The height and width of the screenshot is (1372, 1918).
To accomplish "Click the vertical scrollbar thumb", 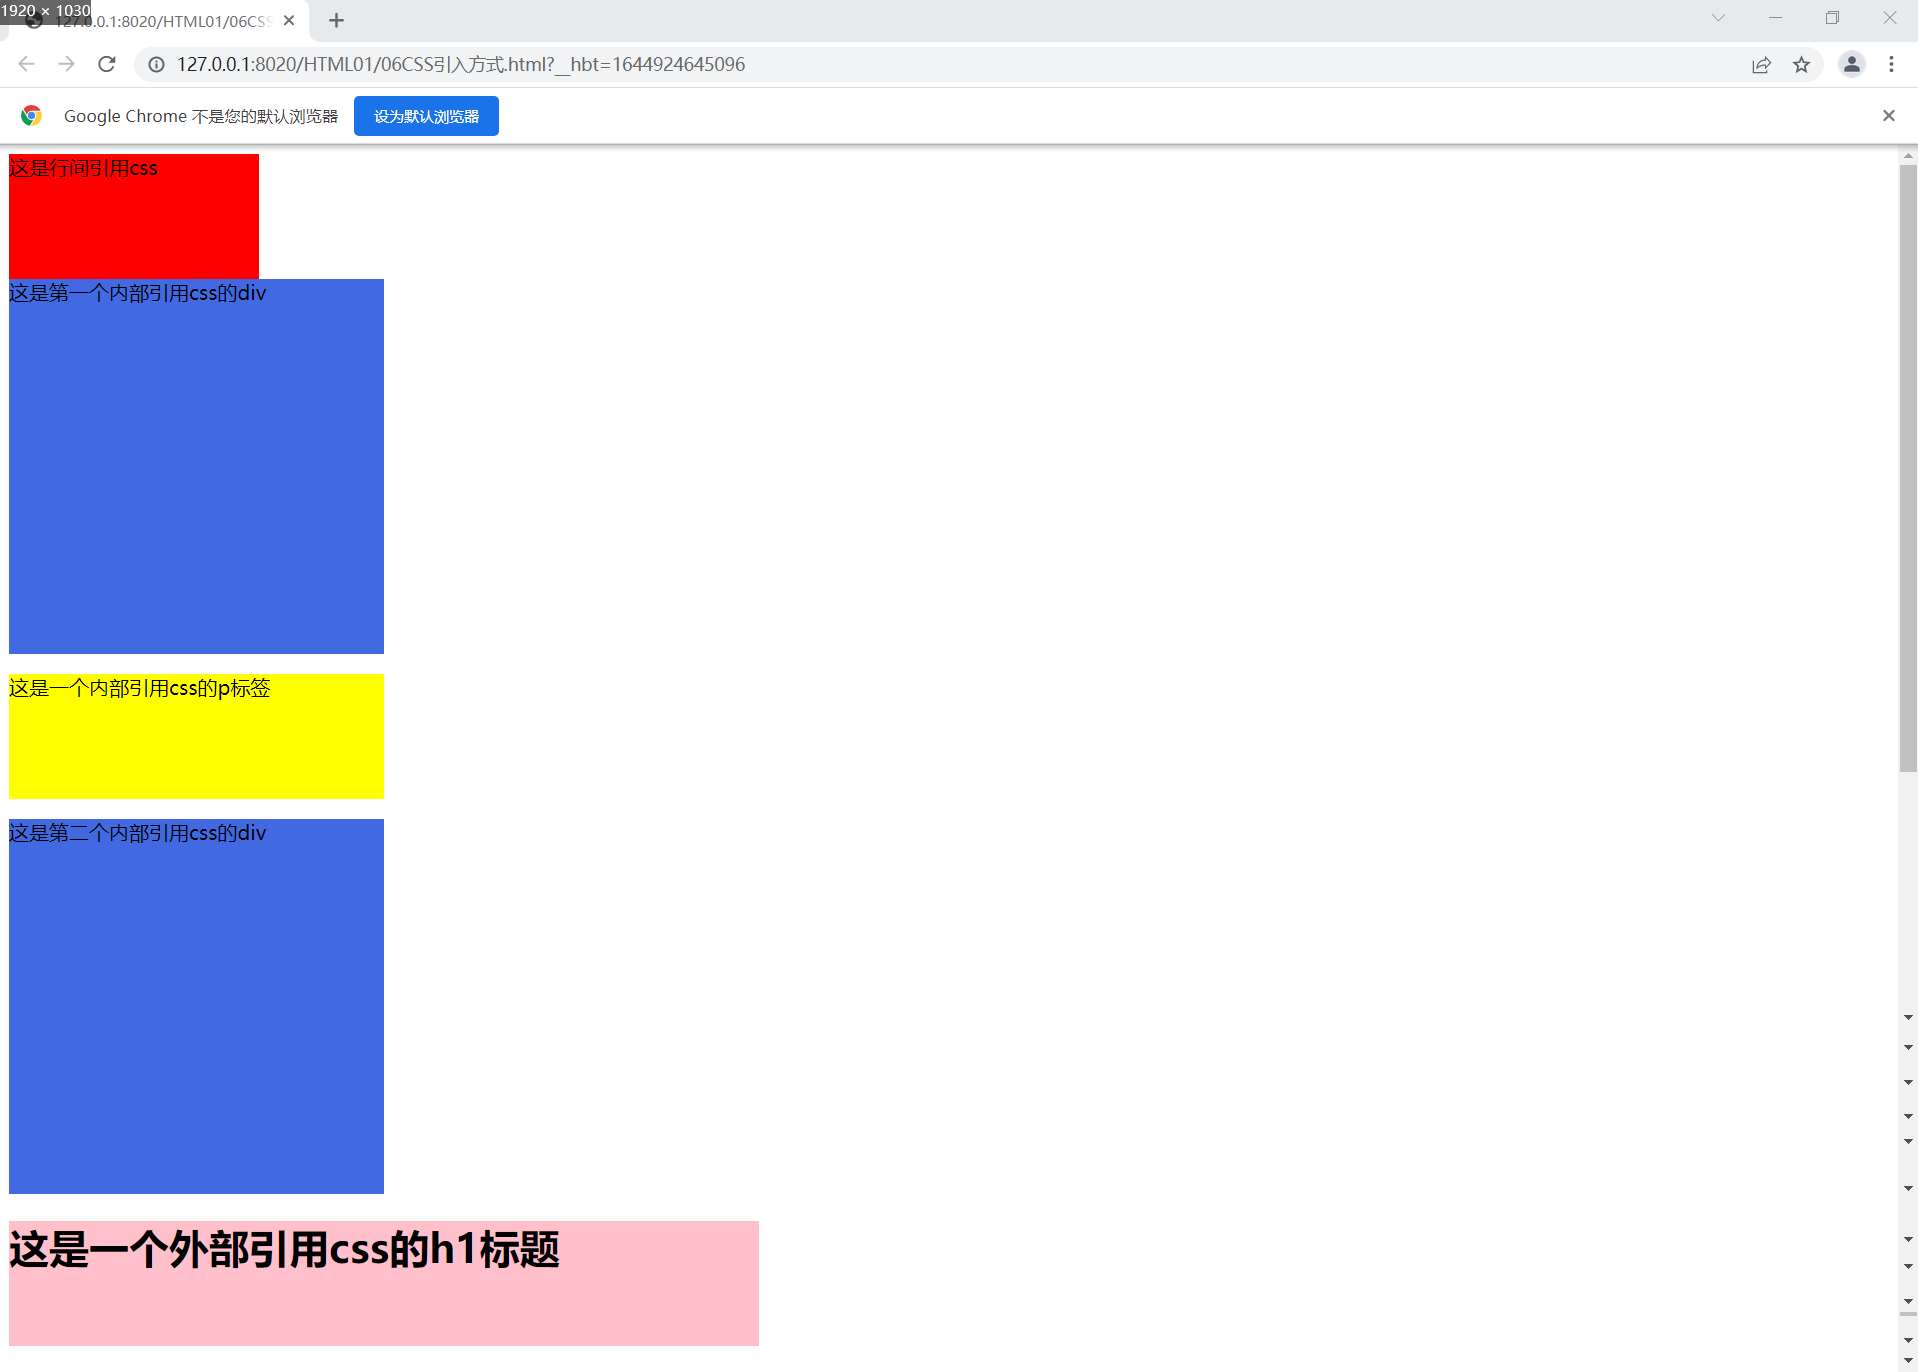I will 1908,468.
